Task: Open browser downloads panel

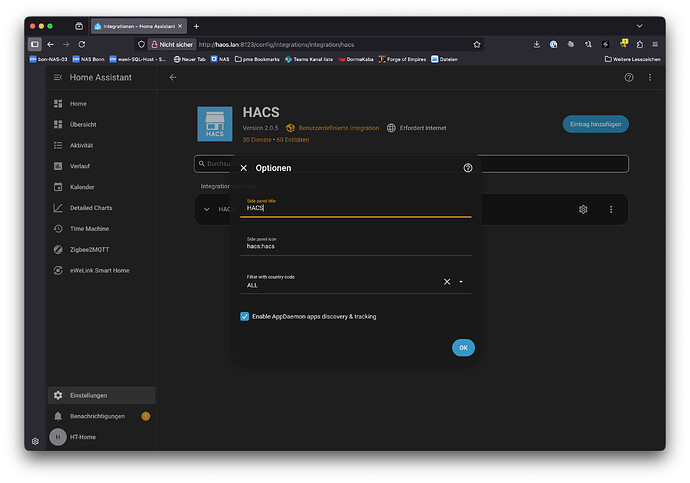Action: click(536, 44)
